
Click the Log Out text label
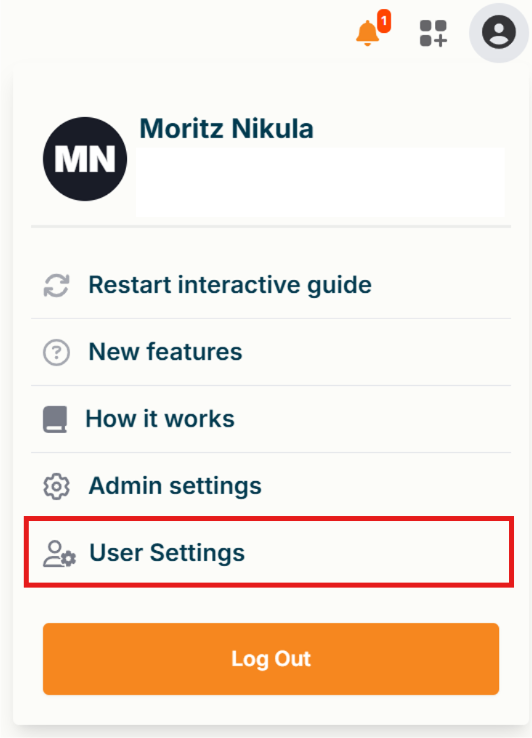[x=271, y=659]
